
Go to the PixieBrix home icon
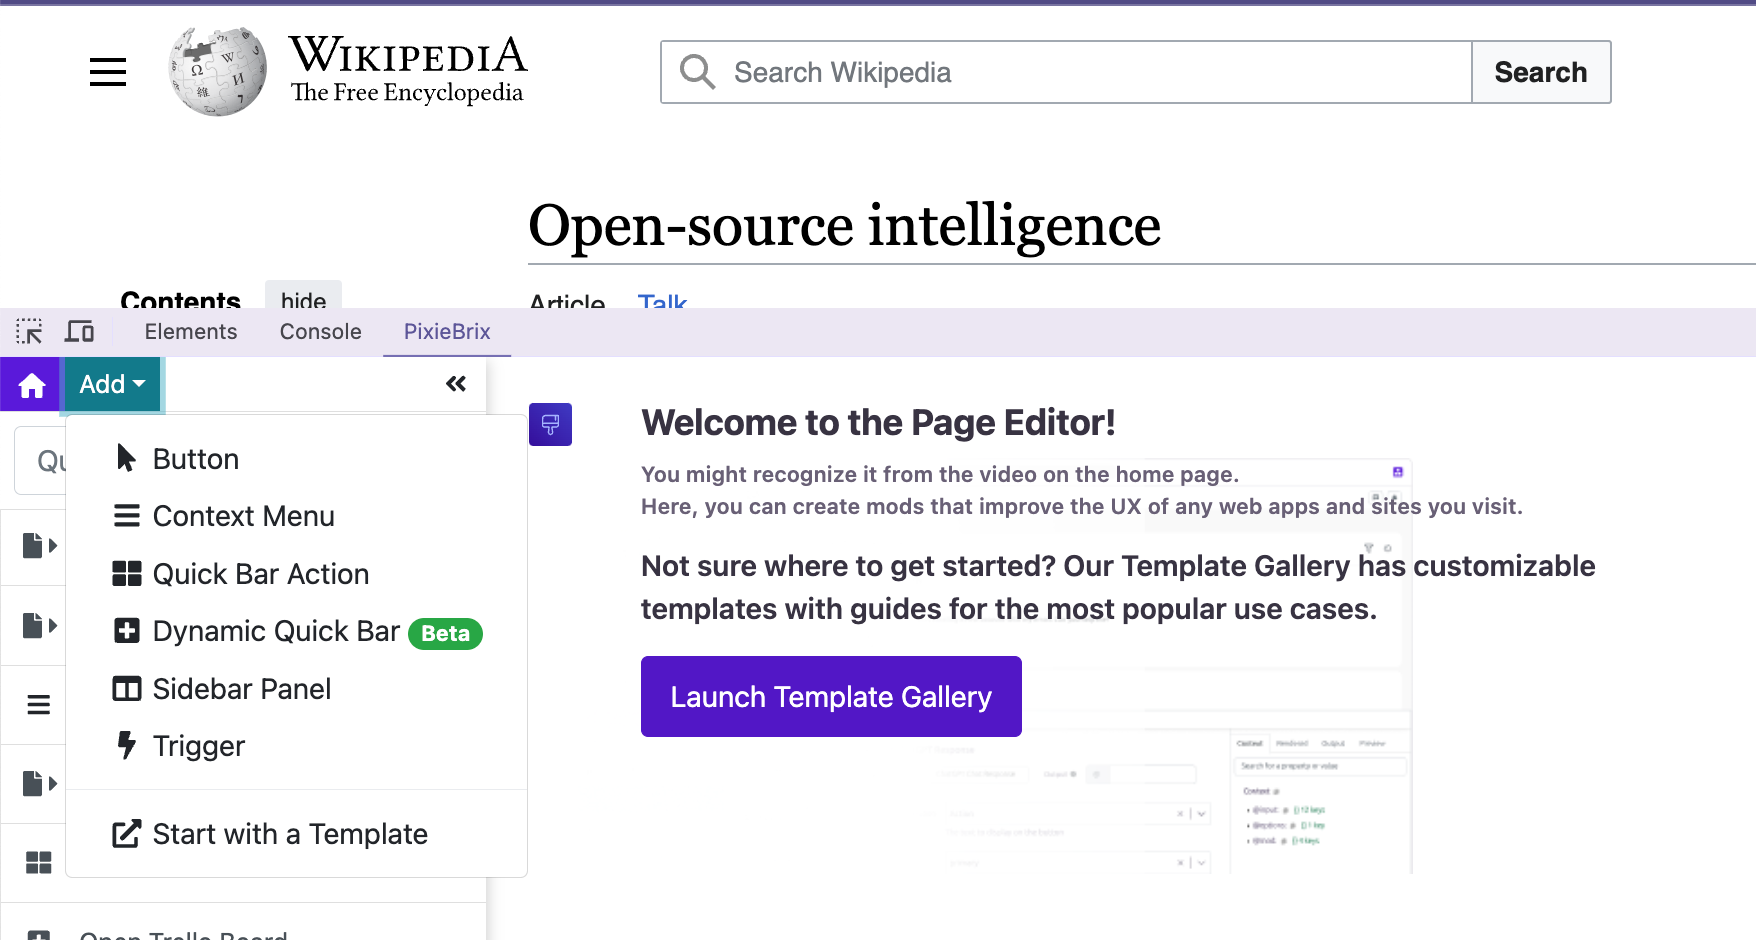(31, 385)
